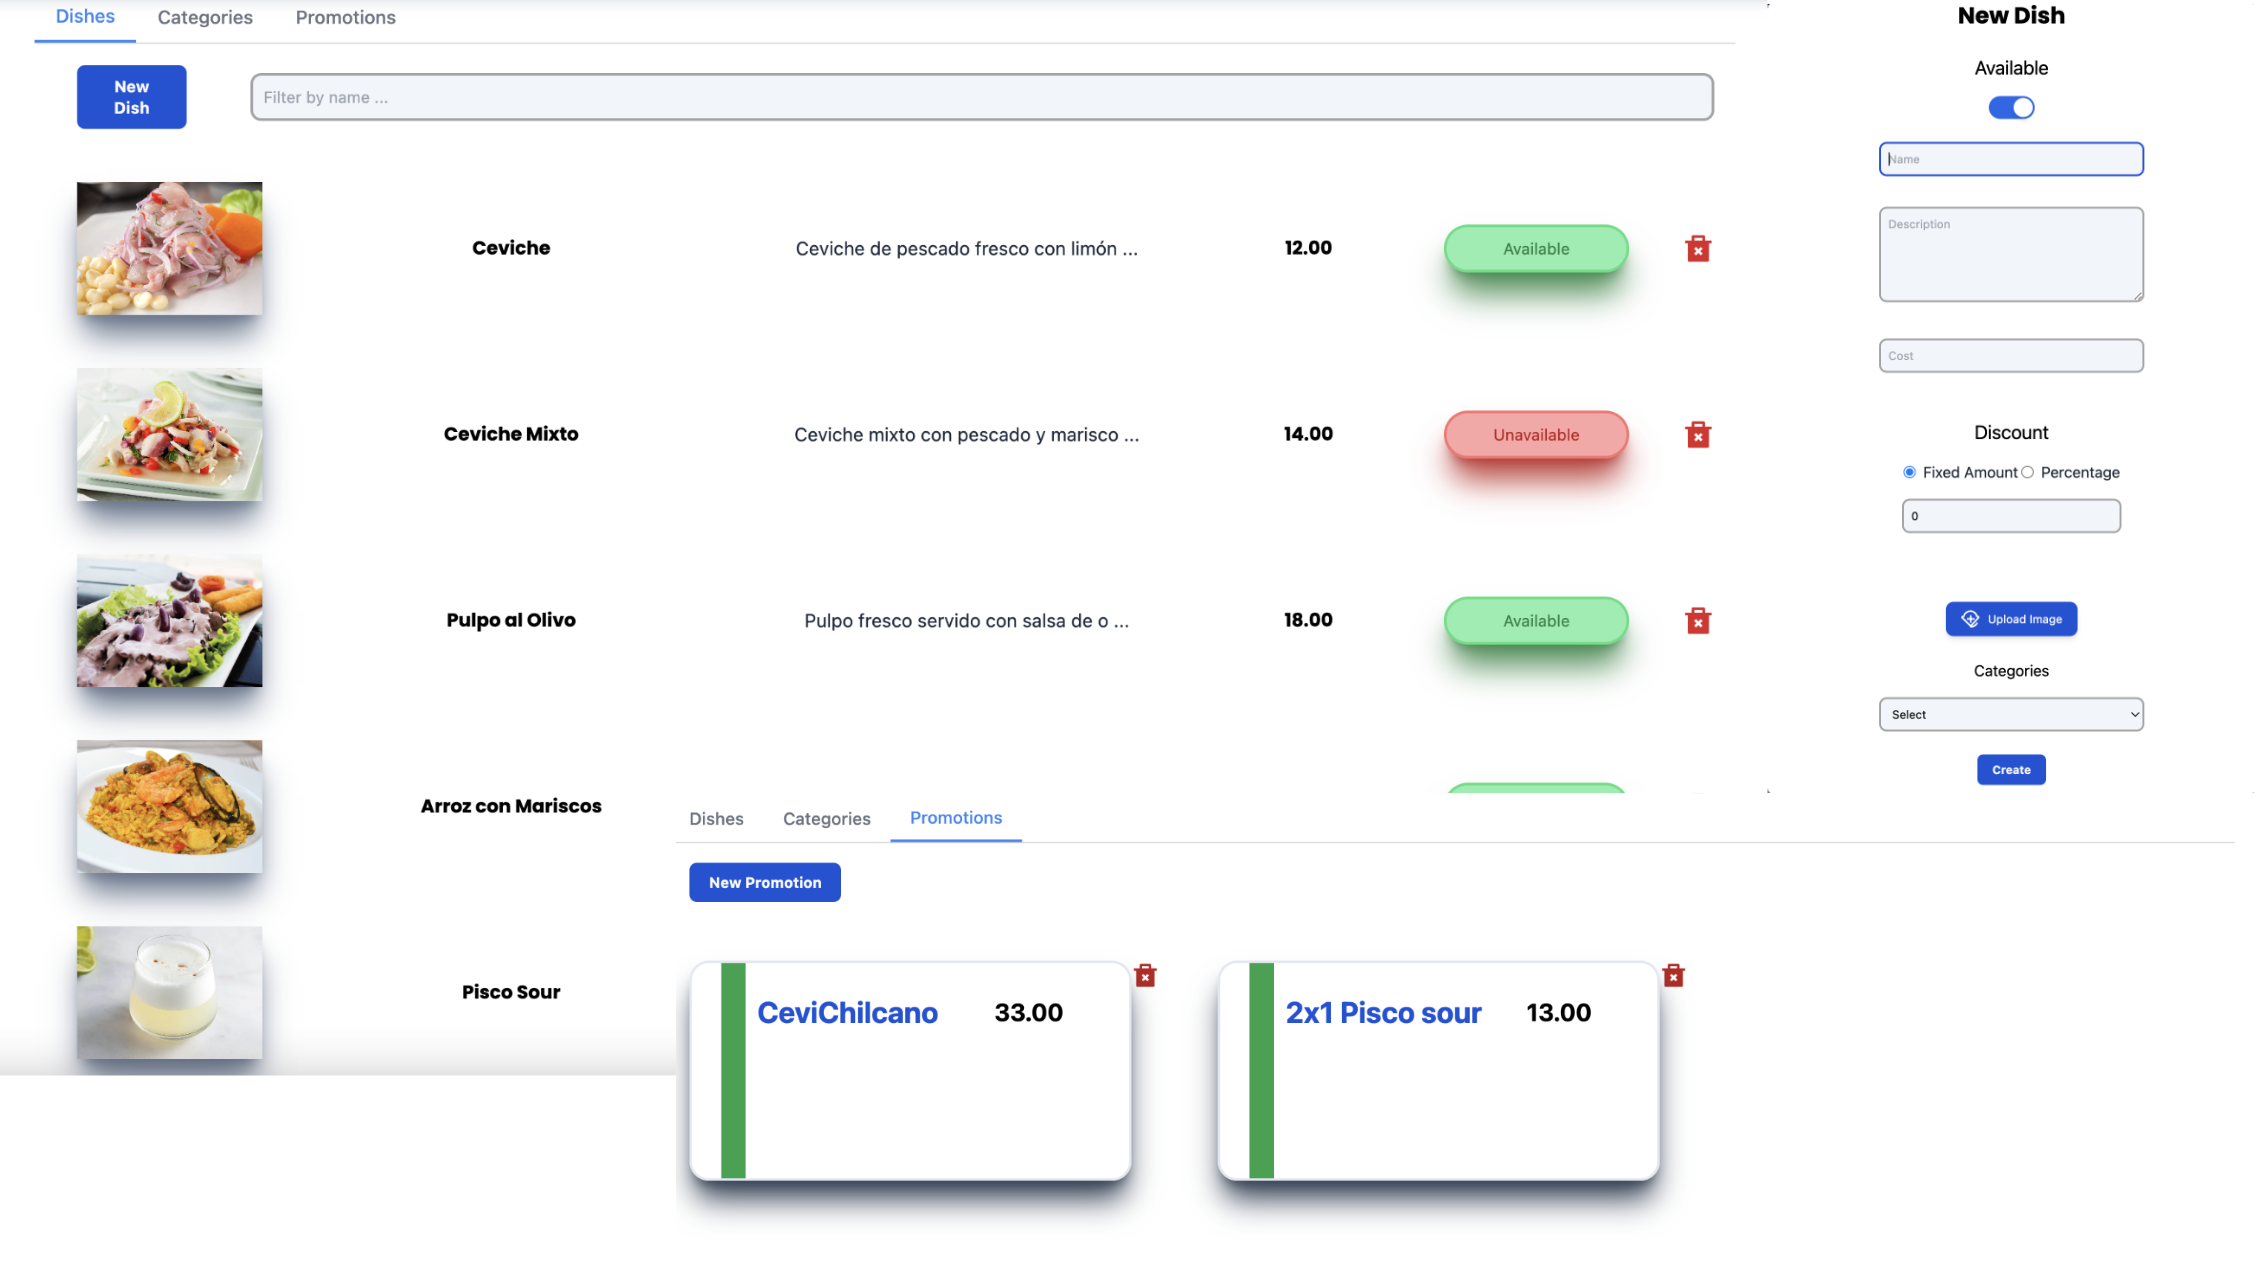Delete the CeviChilcano promotion trash icon

(x=1145, y=975)
